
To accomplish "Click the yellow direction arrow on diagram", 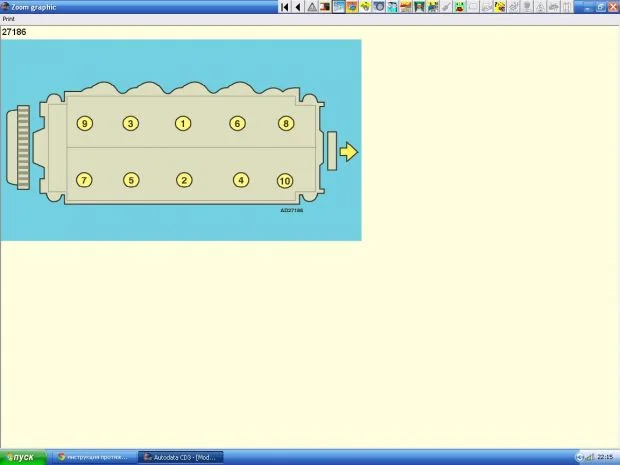I will [348, 152].
